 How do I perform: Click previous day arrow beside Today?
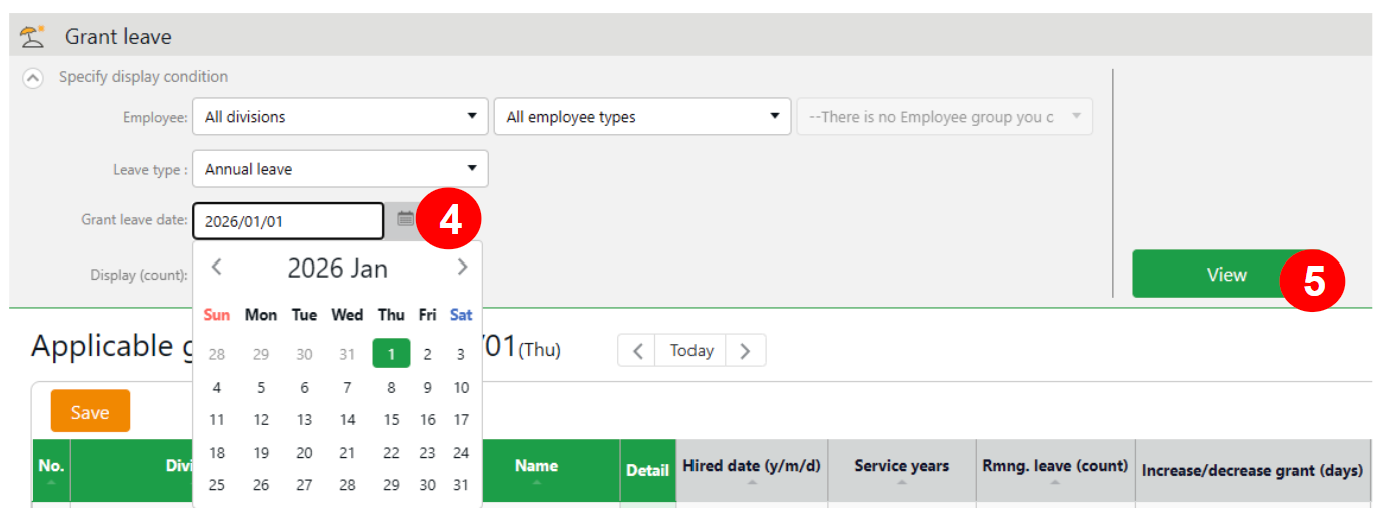636,351
